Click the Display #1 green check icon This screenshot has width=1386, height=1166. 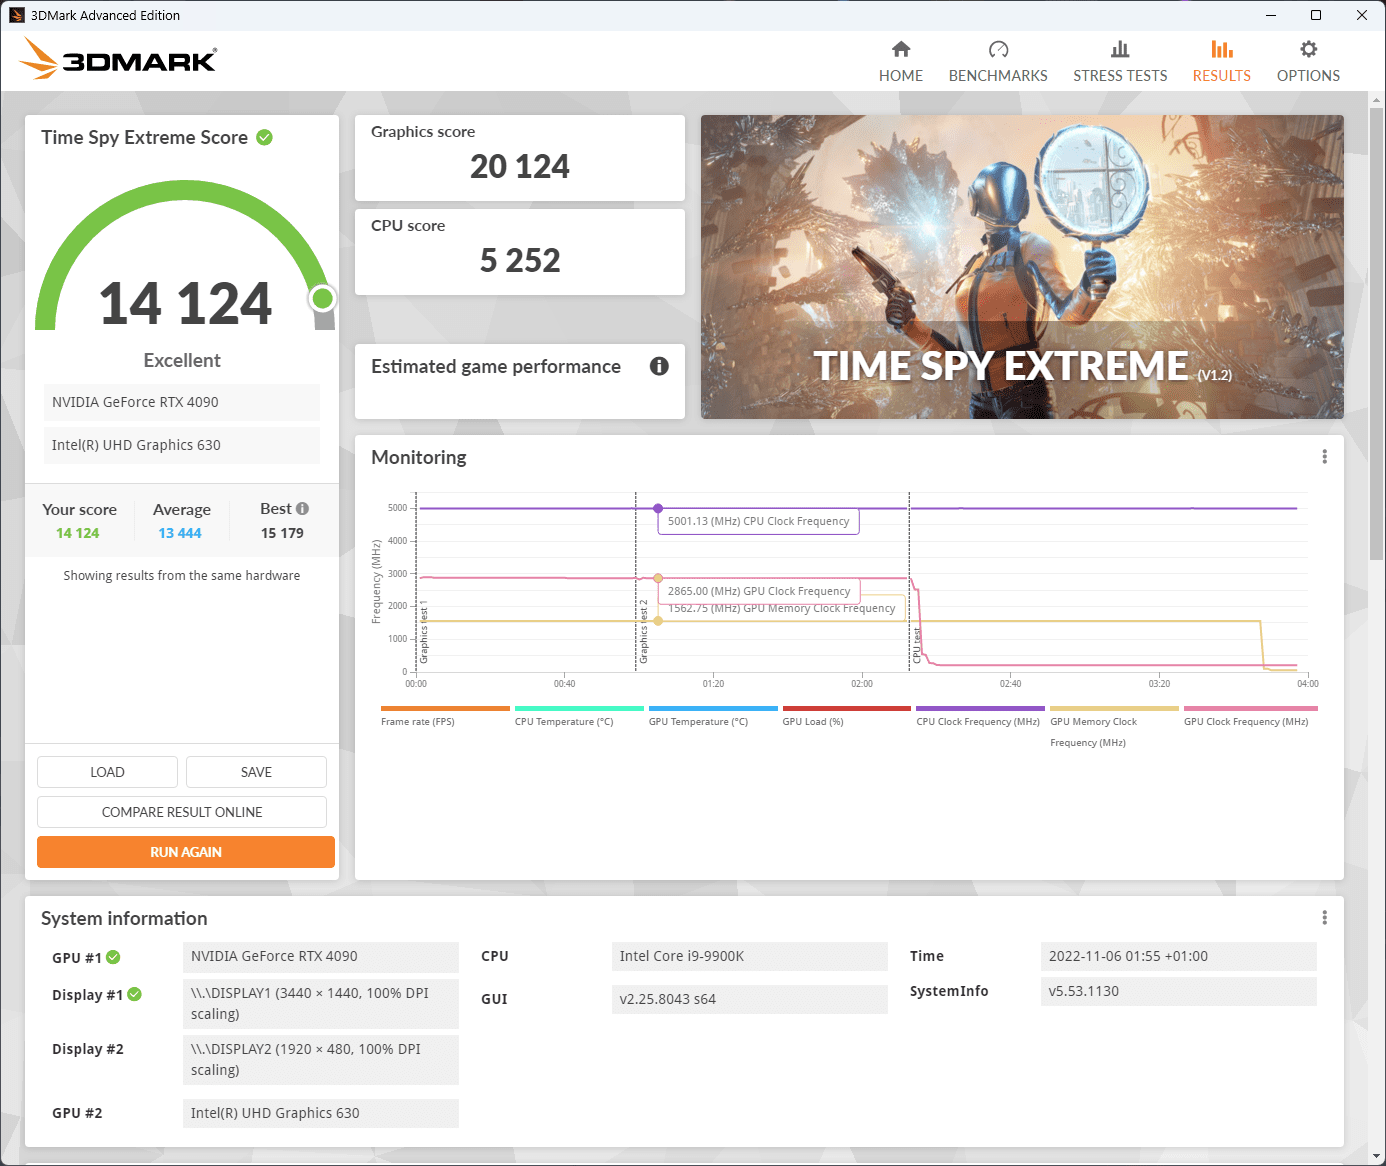pos(134,994)
